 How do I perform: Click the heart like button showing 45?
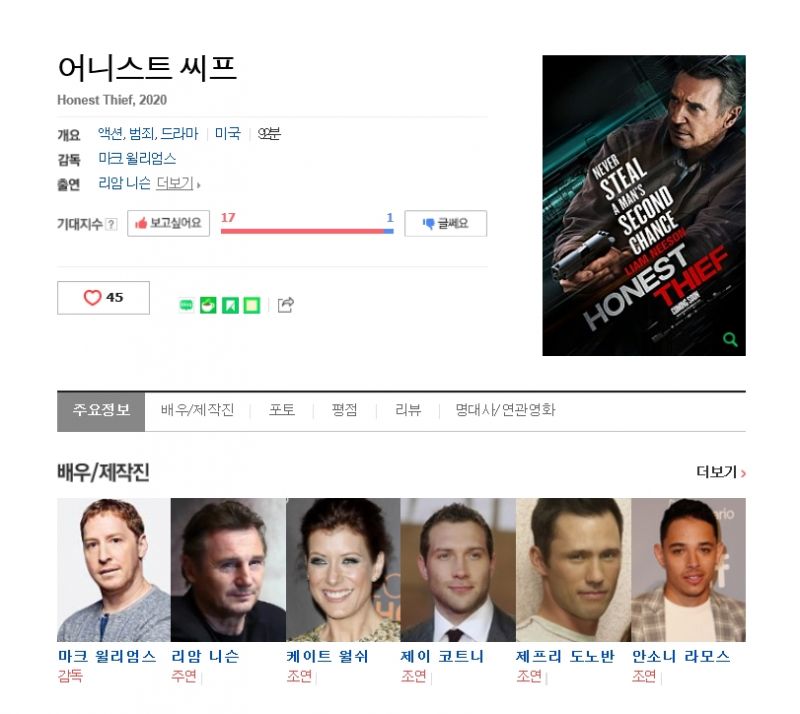coord(103,298)
